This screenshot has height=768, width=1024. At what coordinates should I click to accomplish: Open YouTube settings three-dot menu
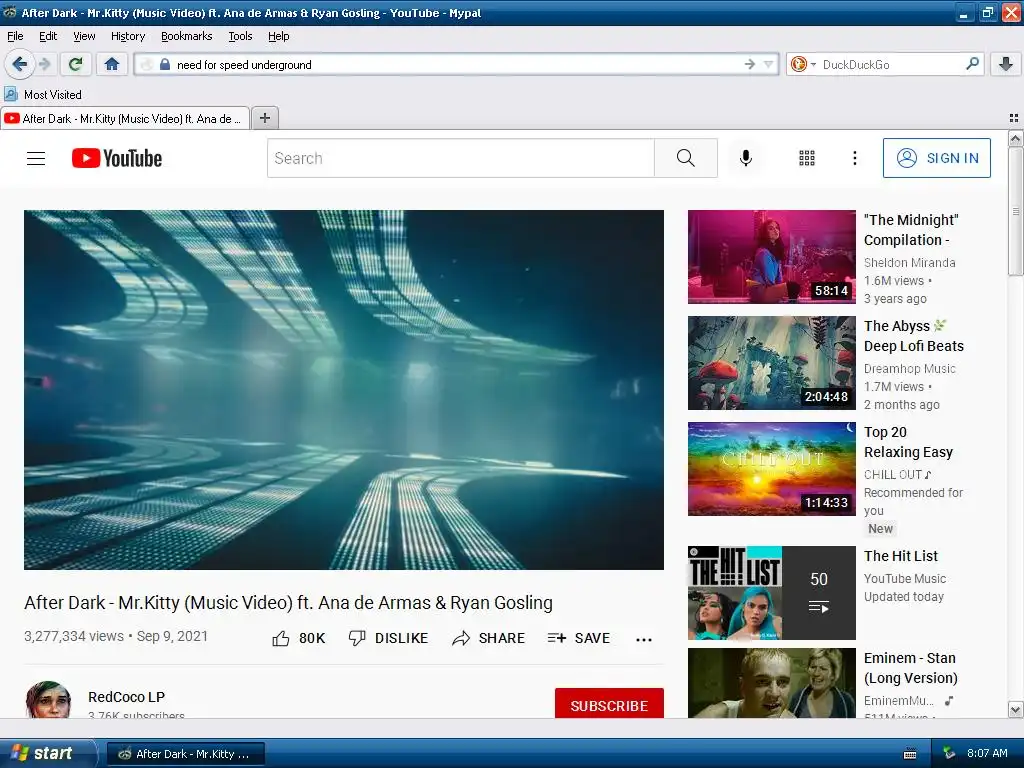coord(854,158)
